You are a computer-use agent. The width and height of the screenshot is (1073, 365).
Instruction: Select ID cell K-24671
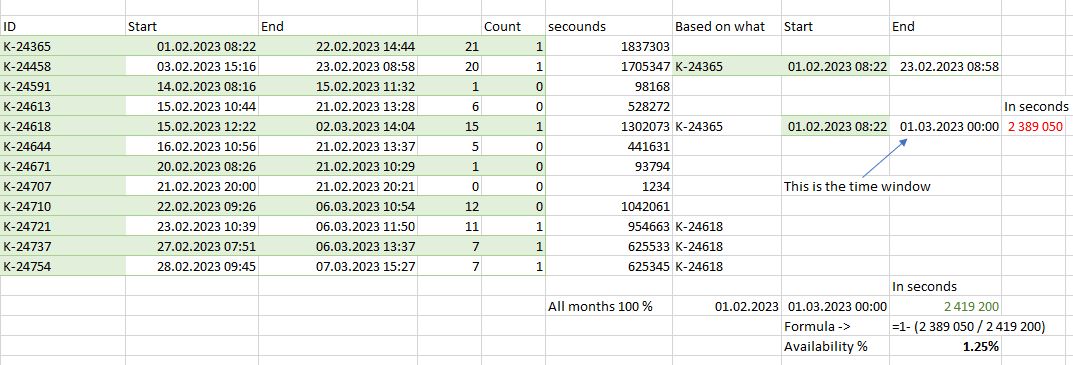[x=63, y=166]
